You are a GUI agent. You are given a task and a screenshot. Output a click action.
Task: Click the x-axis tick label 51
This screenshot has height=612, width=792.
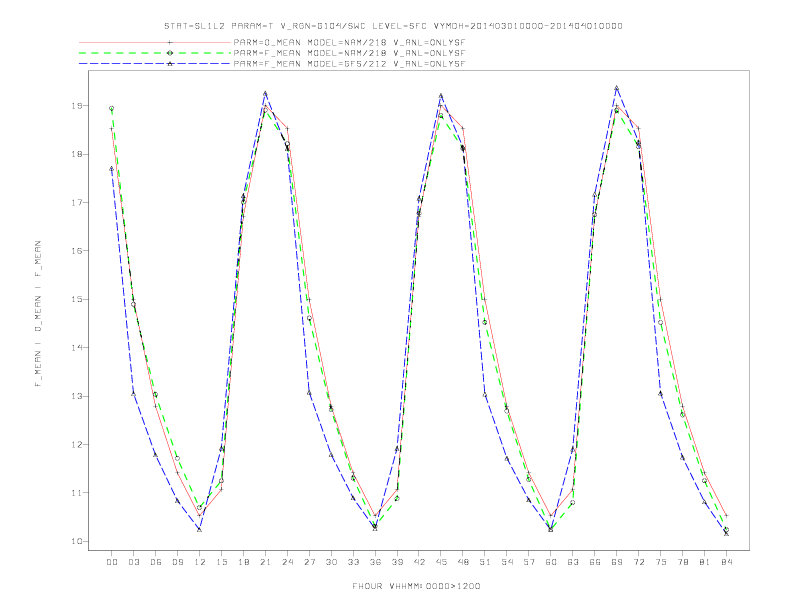point(485,562)
